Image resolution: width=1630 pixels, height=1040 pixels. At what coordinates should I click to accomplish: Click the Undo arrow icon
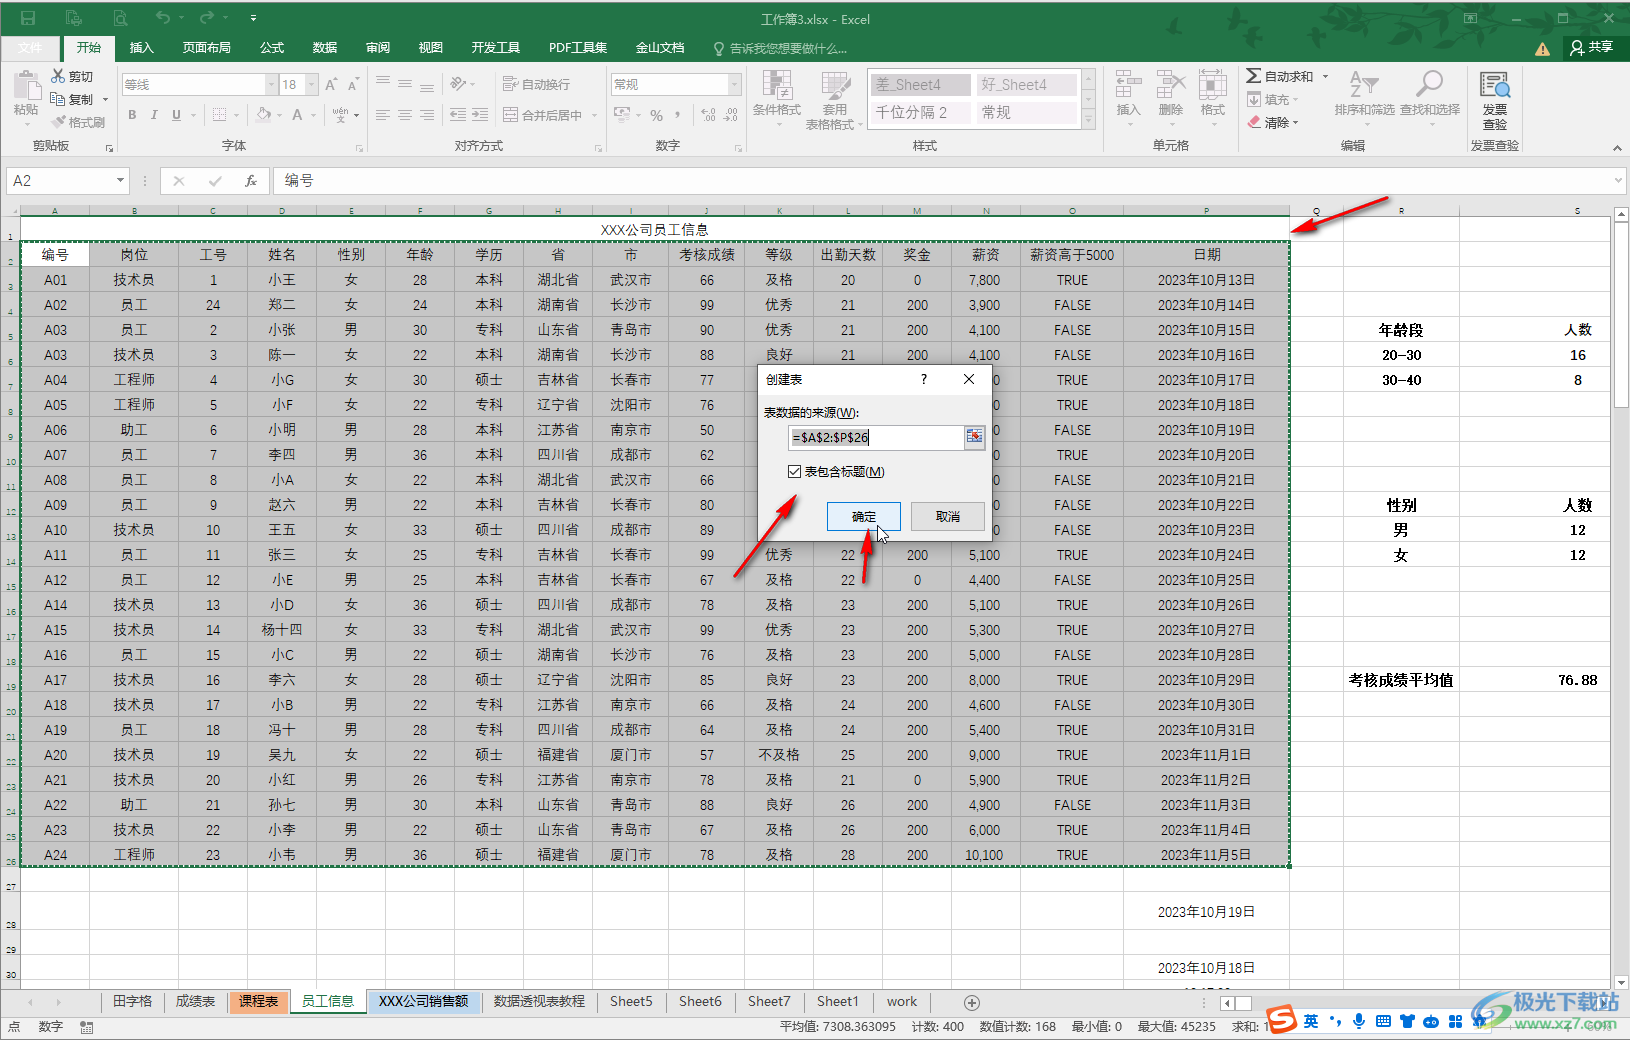point(163,18)
